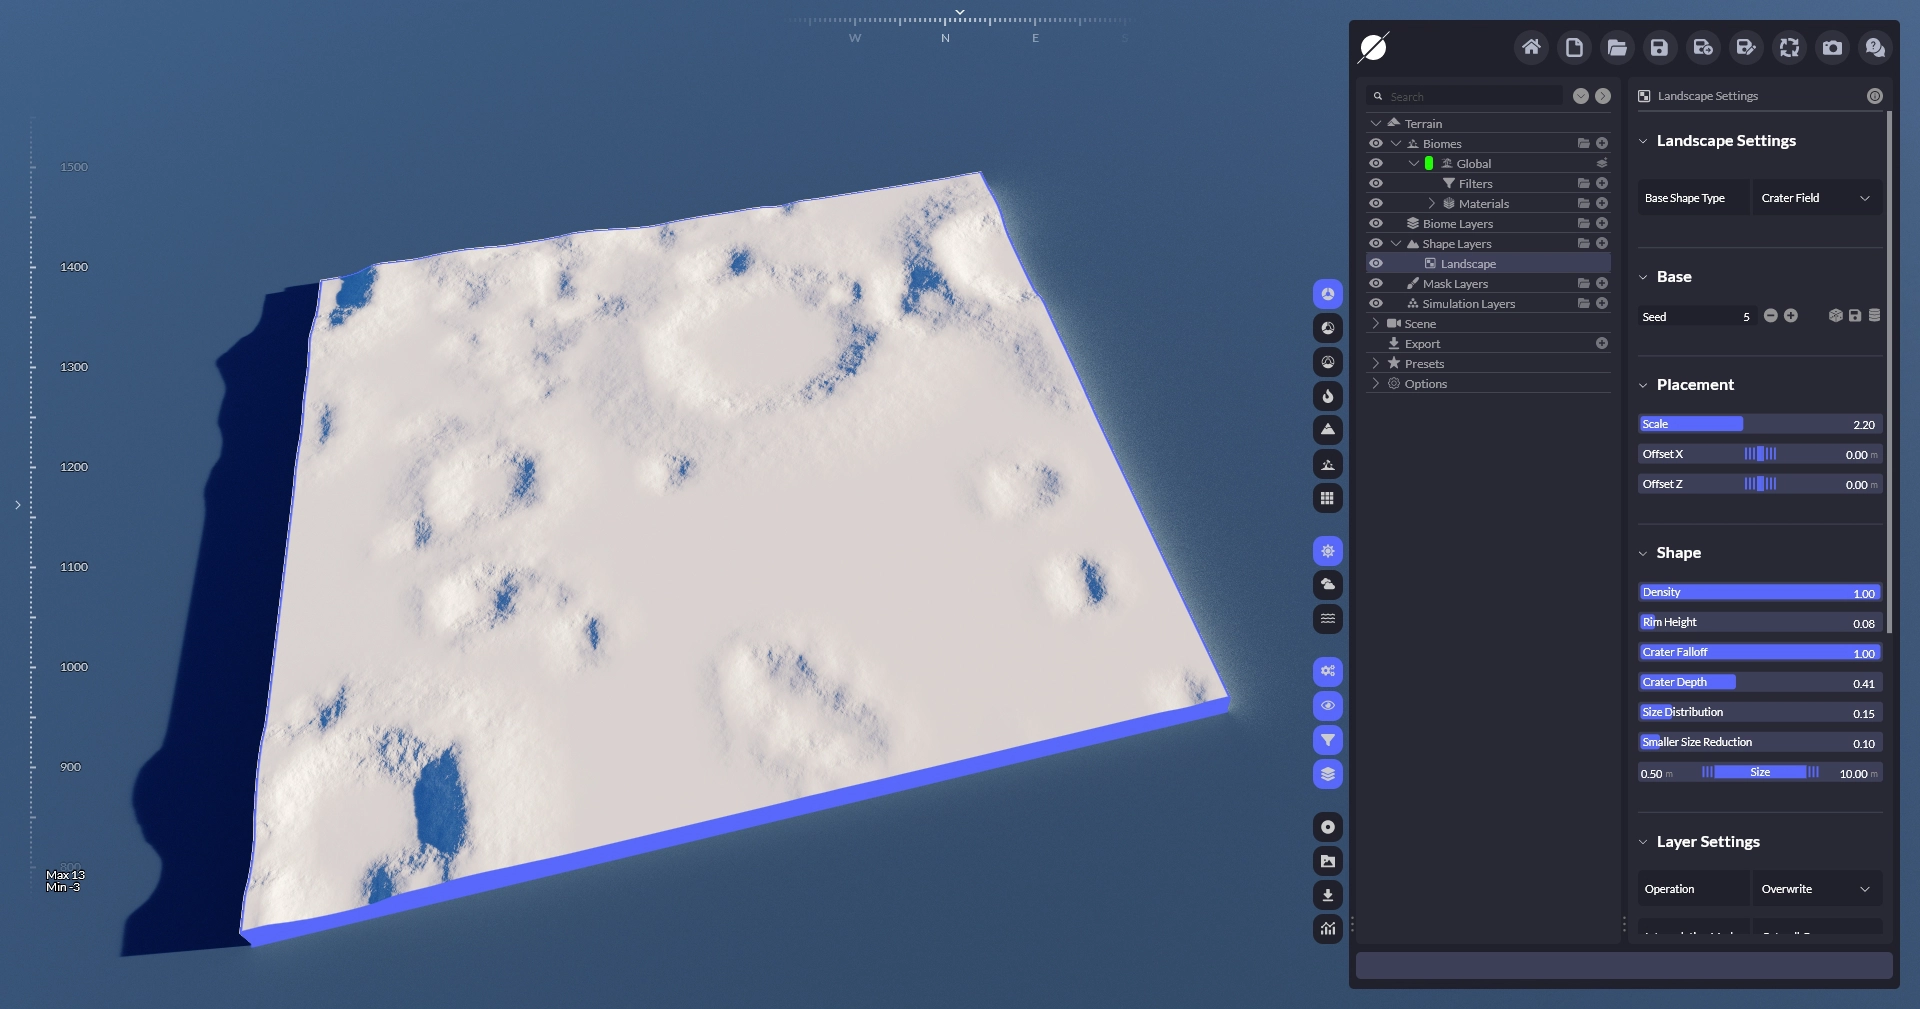Click the refresh arrows icon in toolbar
Screen dimensions: 1920x1009
coord(1789,47)
